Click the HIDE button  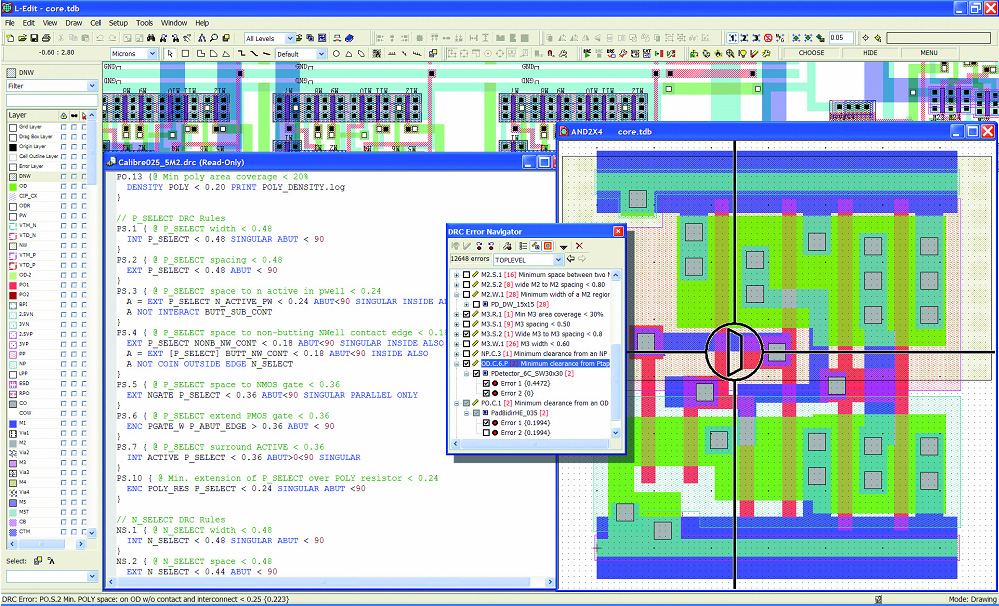tap(870, 53)
